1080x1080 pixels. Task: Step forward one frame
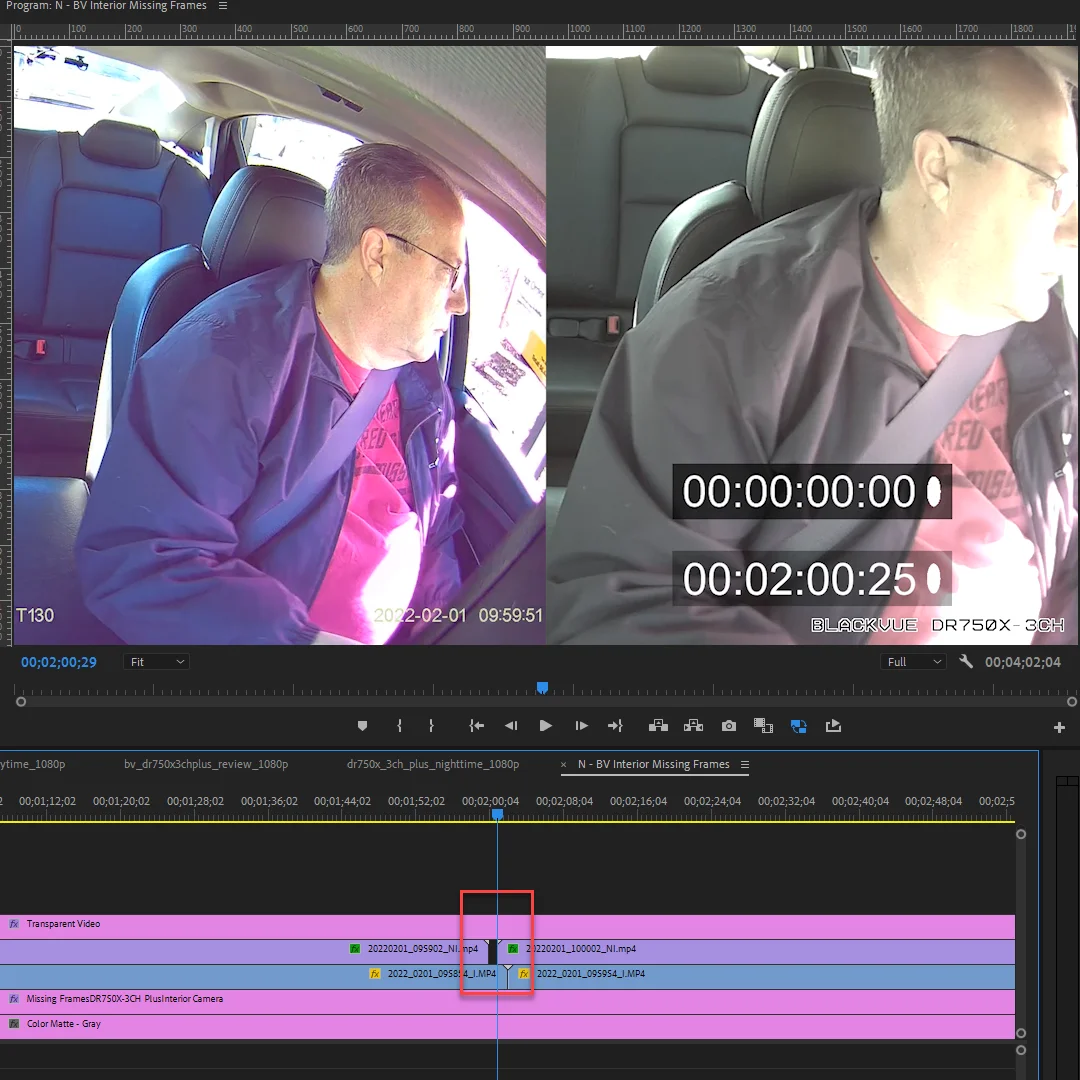(581, 726)
